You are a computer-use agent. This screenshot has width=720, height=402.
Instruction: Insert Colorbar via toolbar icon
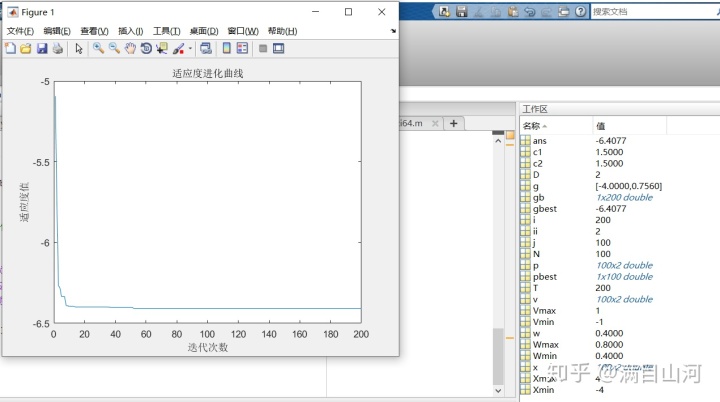click(x=226, y=48)
